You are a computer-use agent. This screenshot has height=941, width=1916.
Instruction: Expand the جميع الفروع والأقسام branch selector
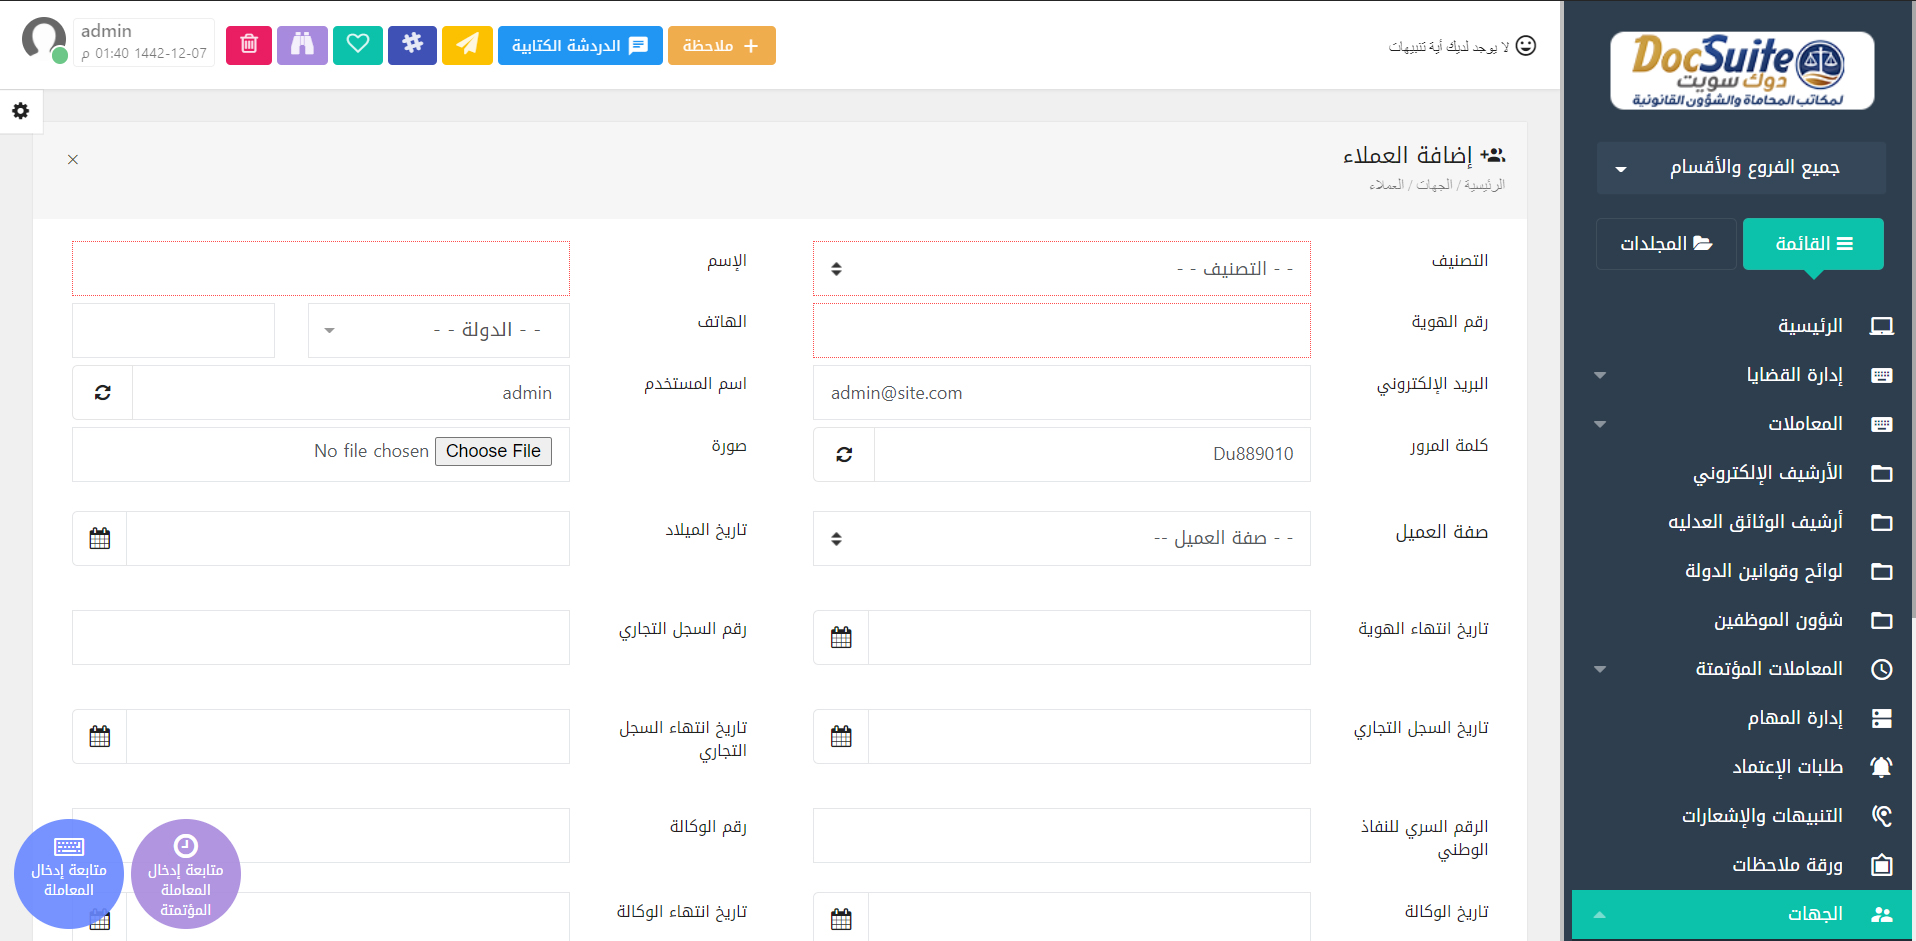(1740, 168)
